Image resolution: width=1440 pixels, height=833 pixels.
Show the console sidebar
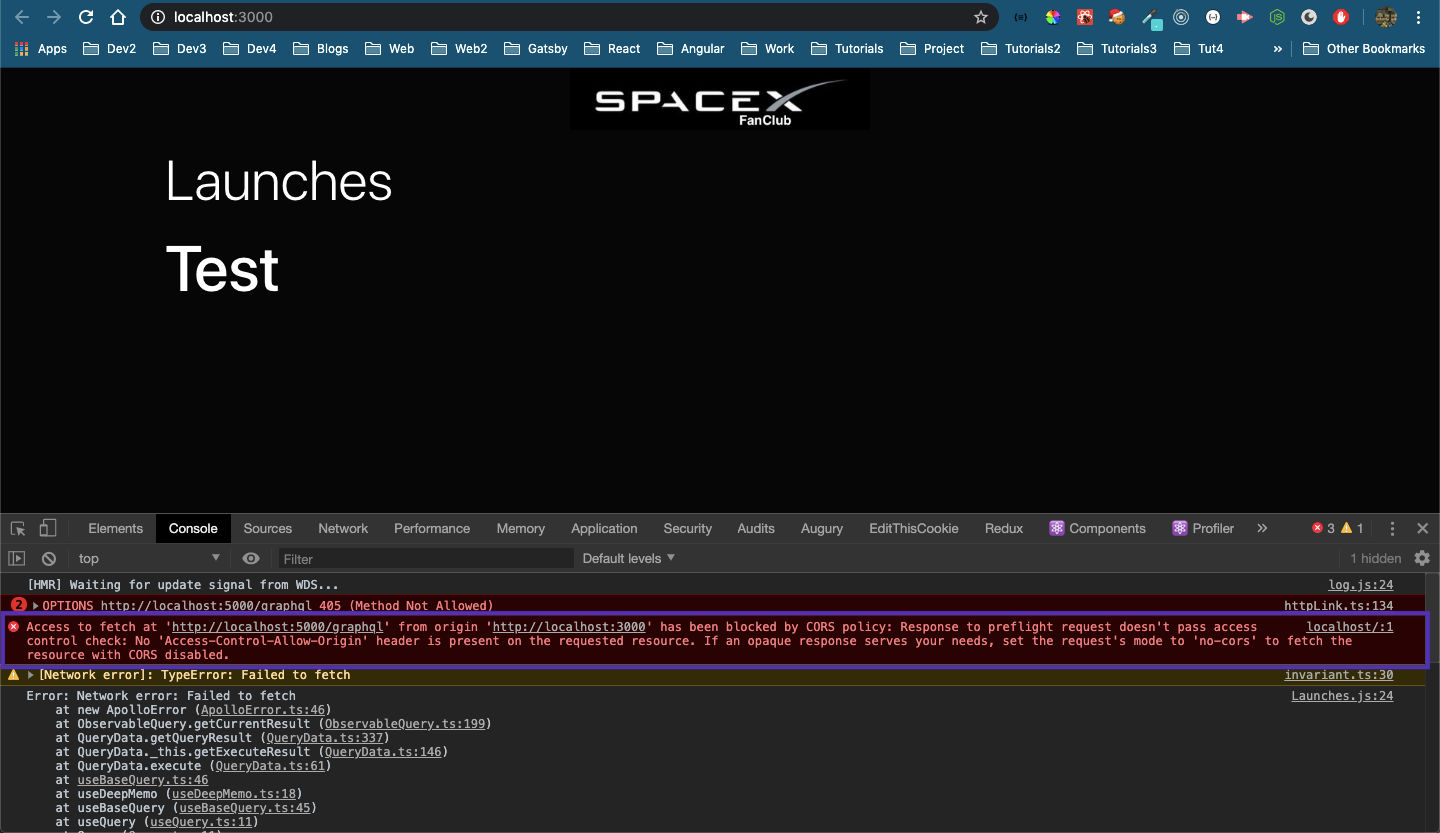point(17,558)
